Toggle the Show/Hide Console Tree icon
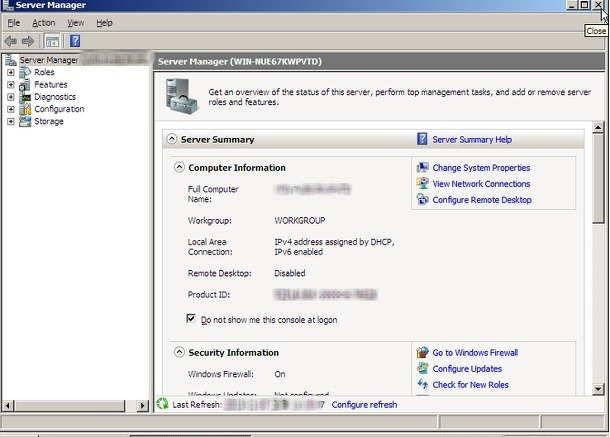The image size is (610, 437). point(52,41)
